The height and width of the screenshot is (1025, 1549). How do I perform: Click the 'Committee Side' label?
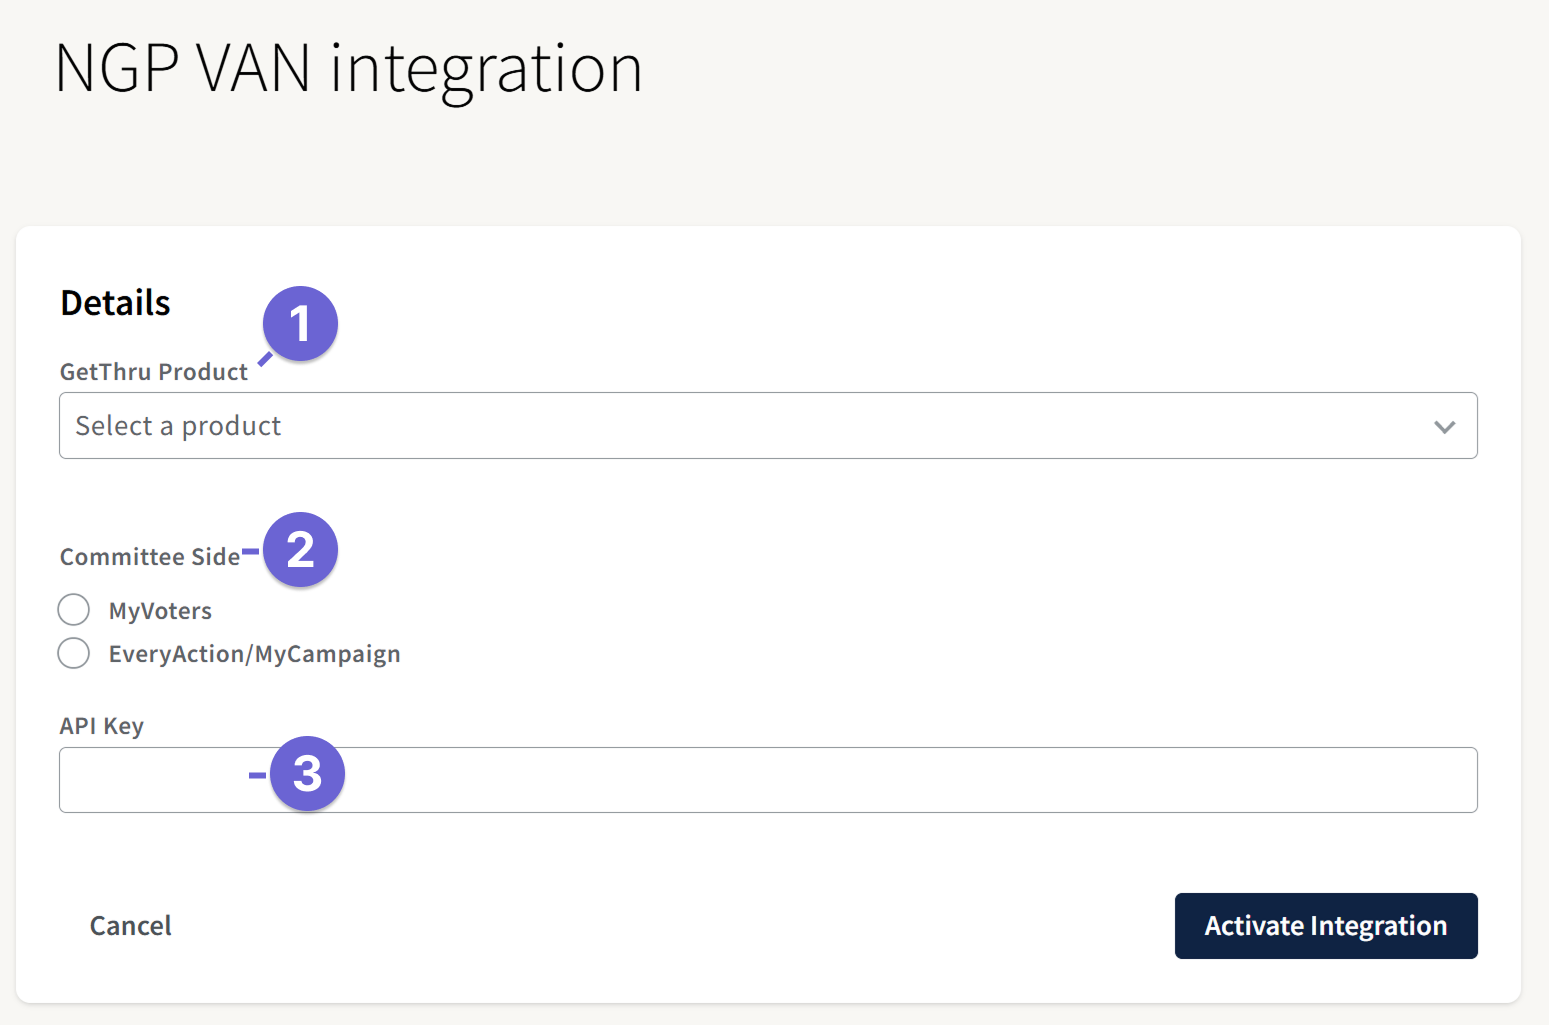click(x=150, y=557)
